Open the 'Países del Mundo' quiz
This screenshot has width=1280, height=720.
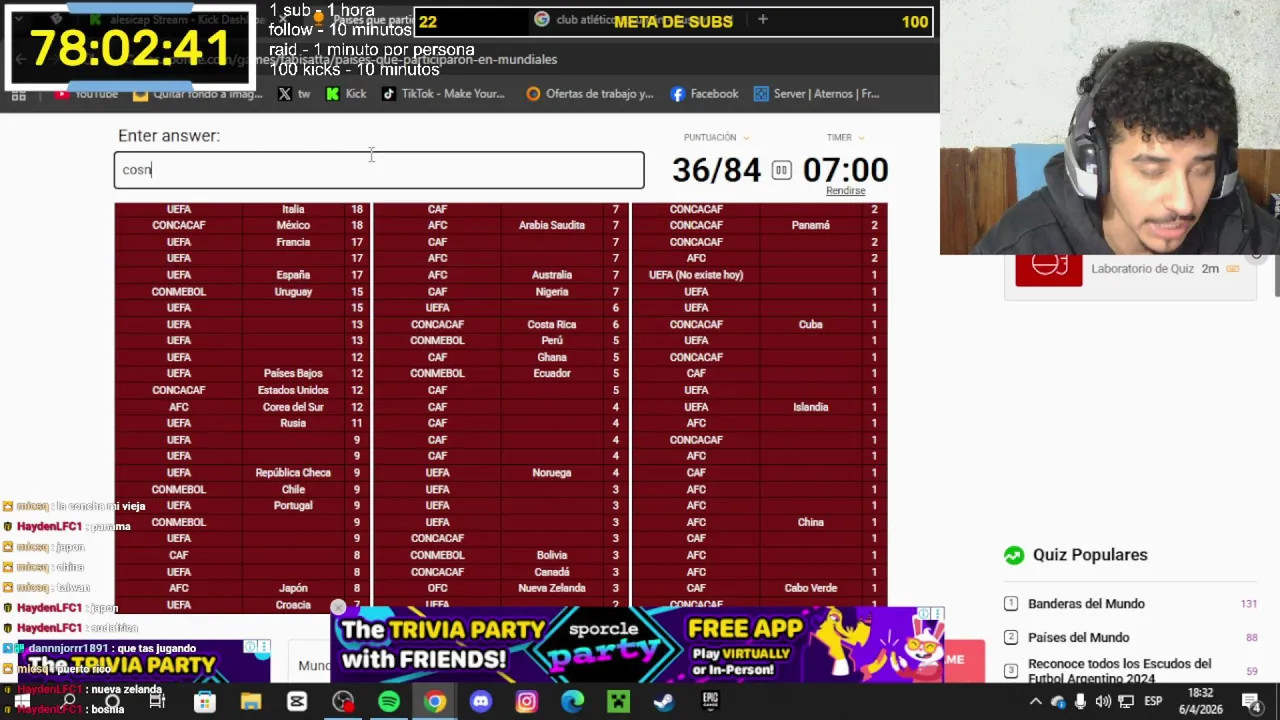coord(1078,638)
